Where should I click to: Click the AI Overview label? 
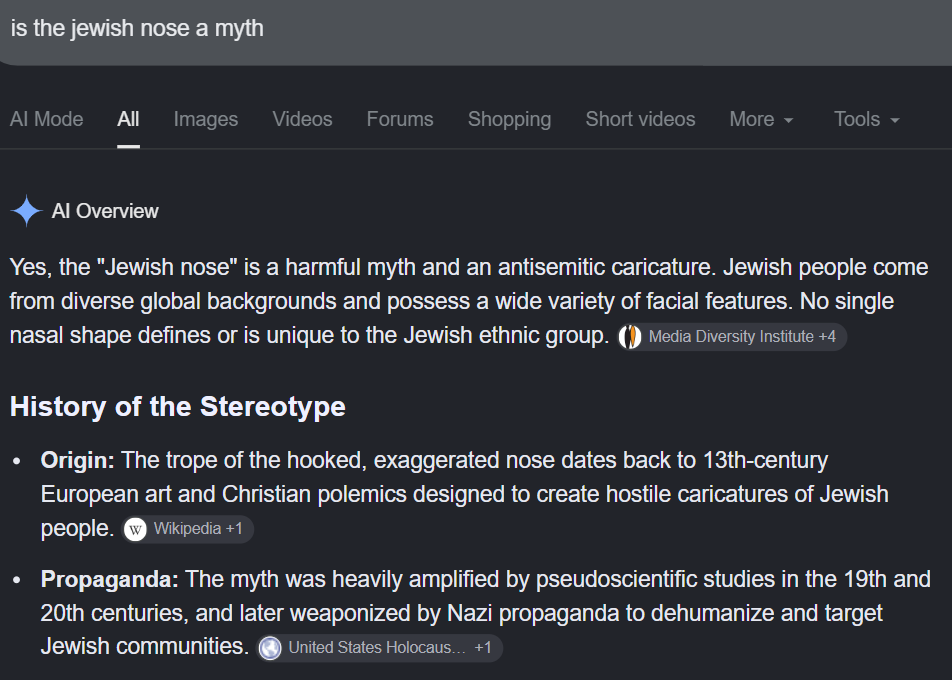pos(105,211)
